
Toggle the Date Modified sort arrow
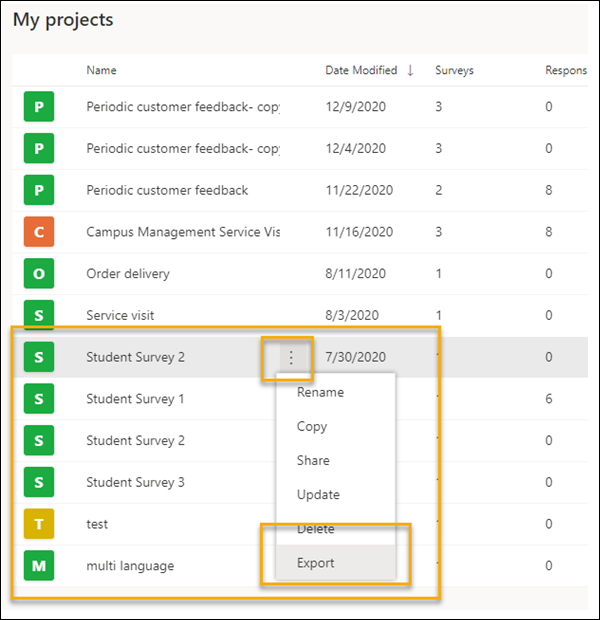click(408, 70)
